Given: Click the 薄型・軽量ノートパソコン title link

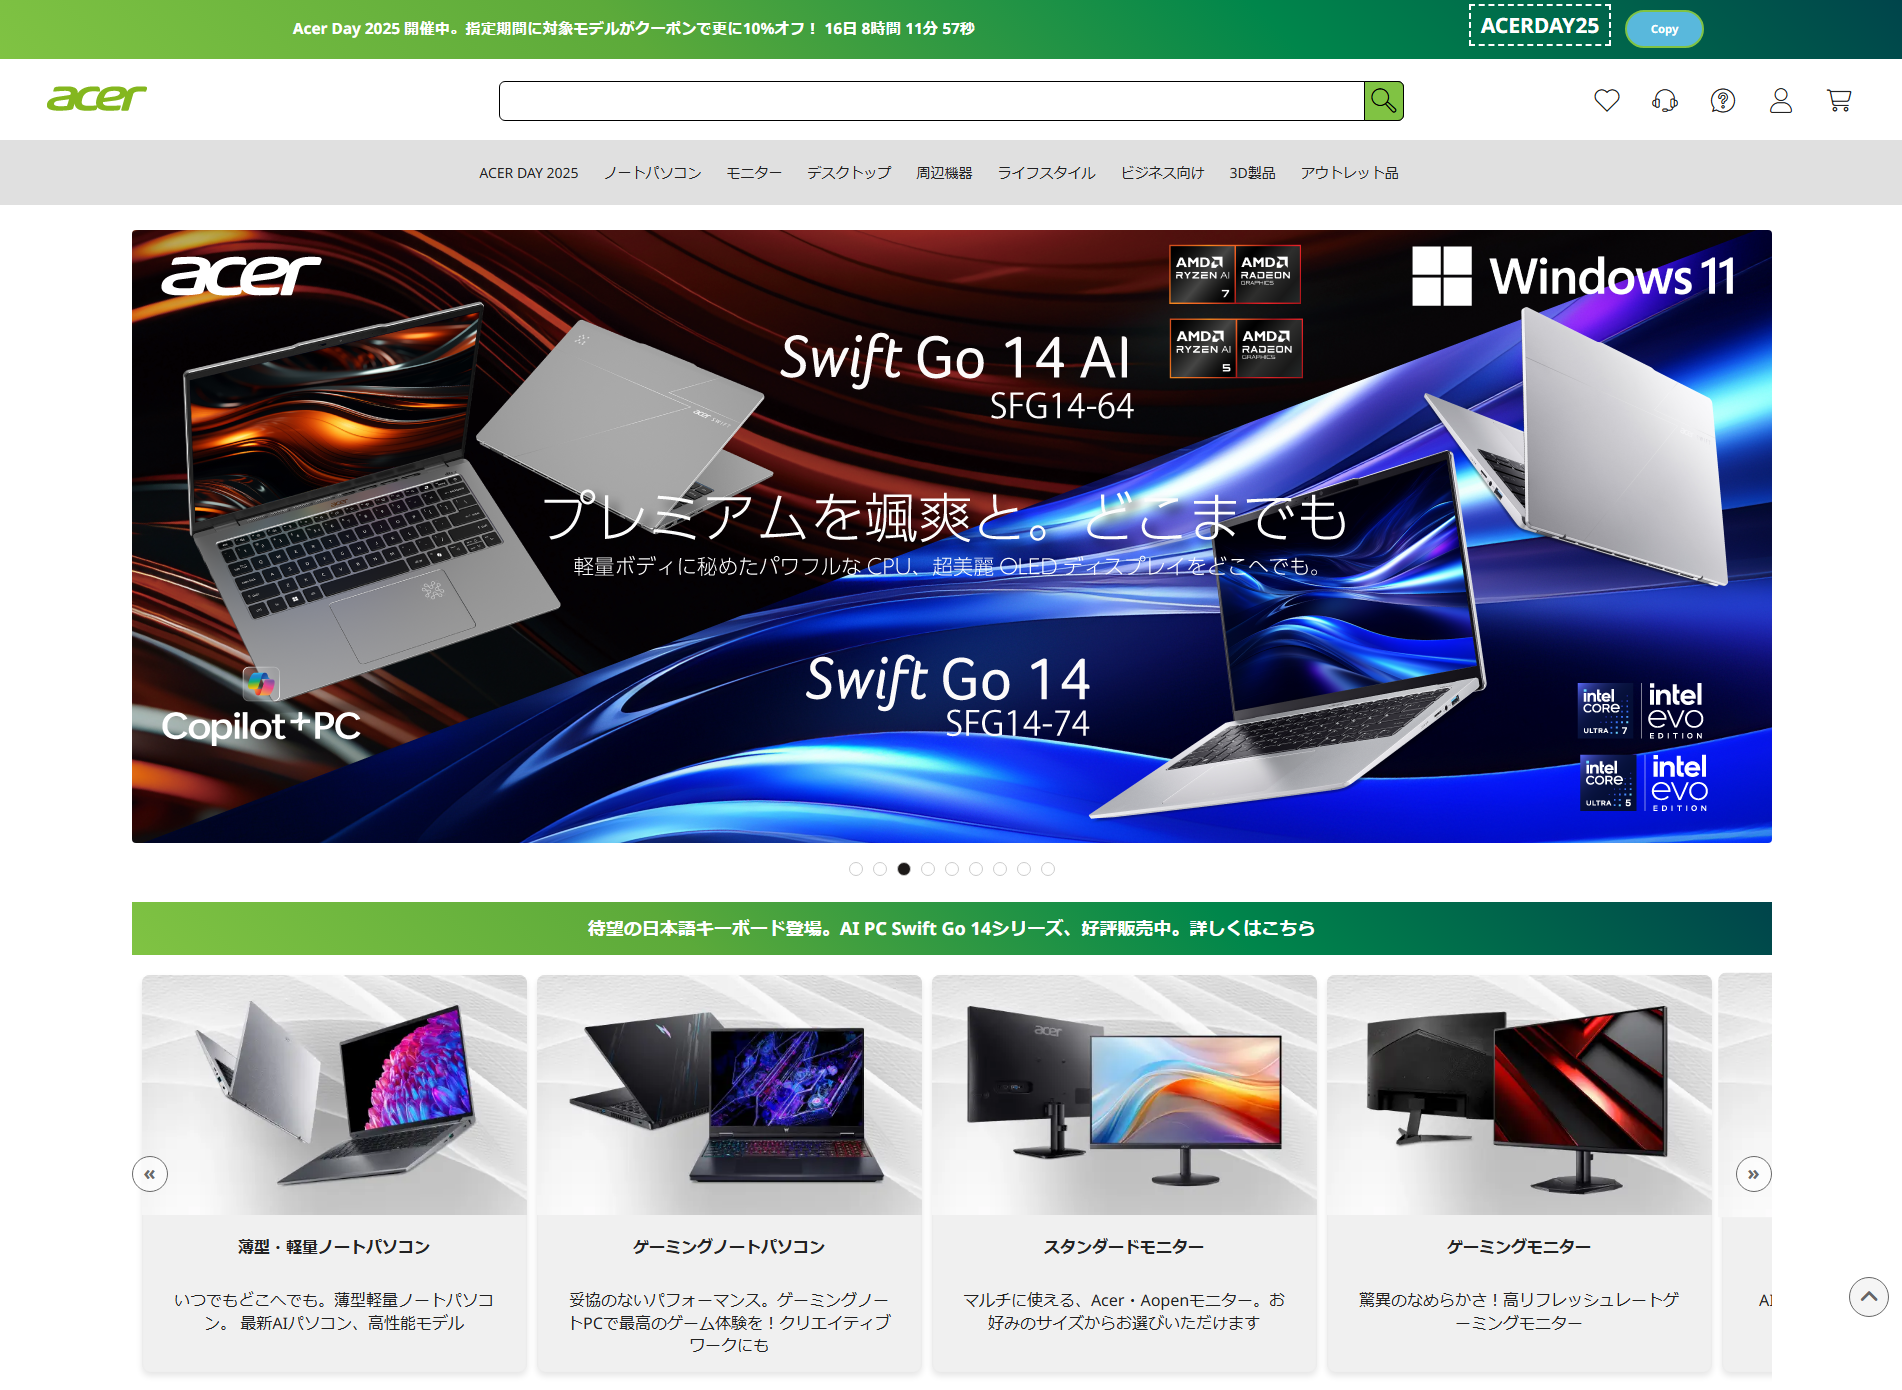Looking at the screenshot, I should 334,1247.
